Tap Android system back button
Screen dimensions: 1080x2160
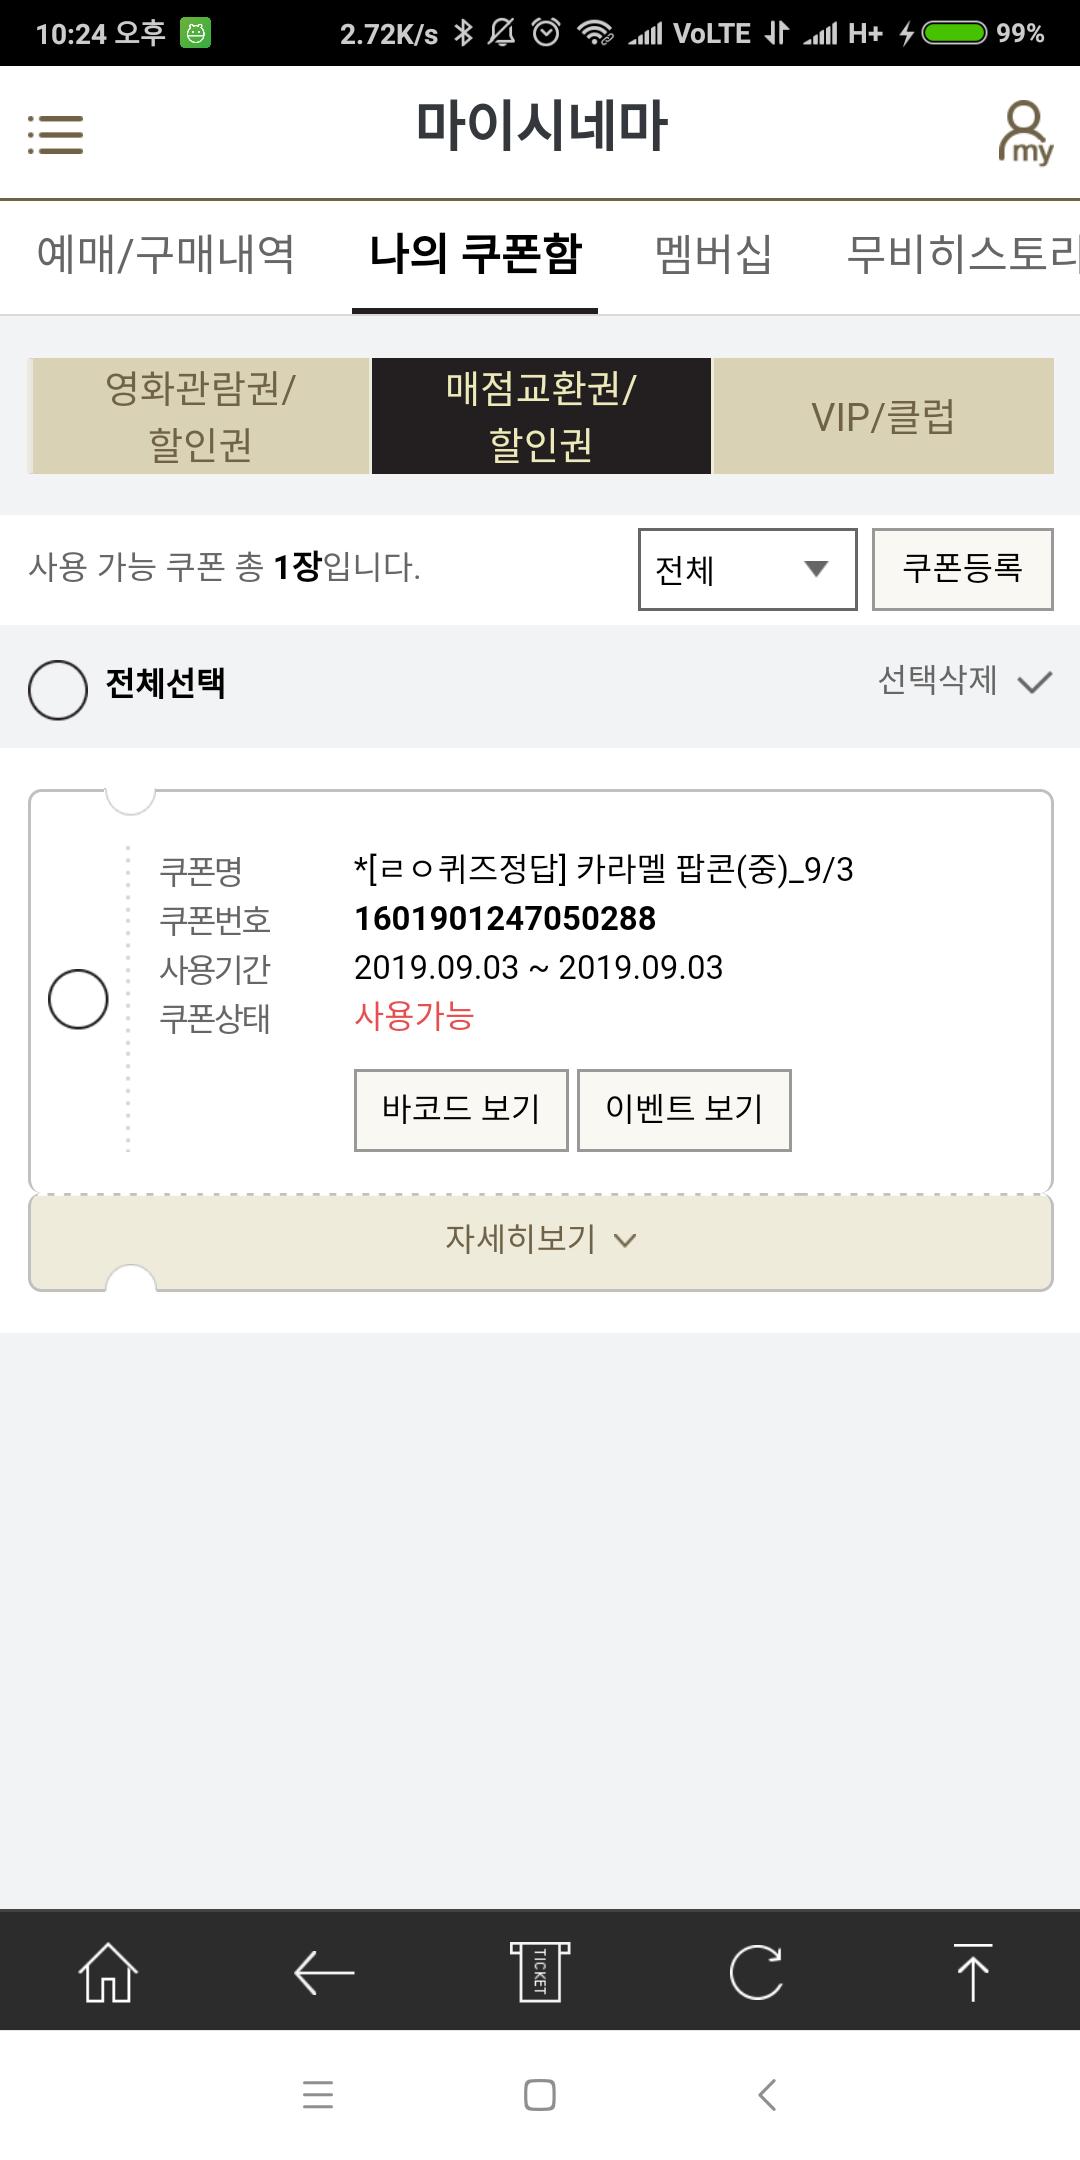767,2095
